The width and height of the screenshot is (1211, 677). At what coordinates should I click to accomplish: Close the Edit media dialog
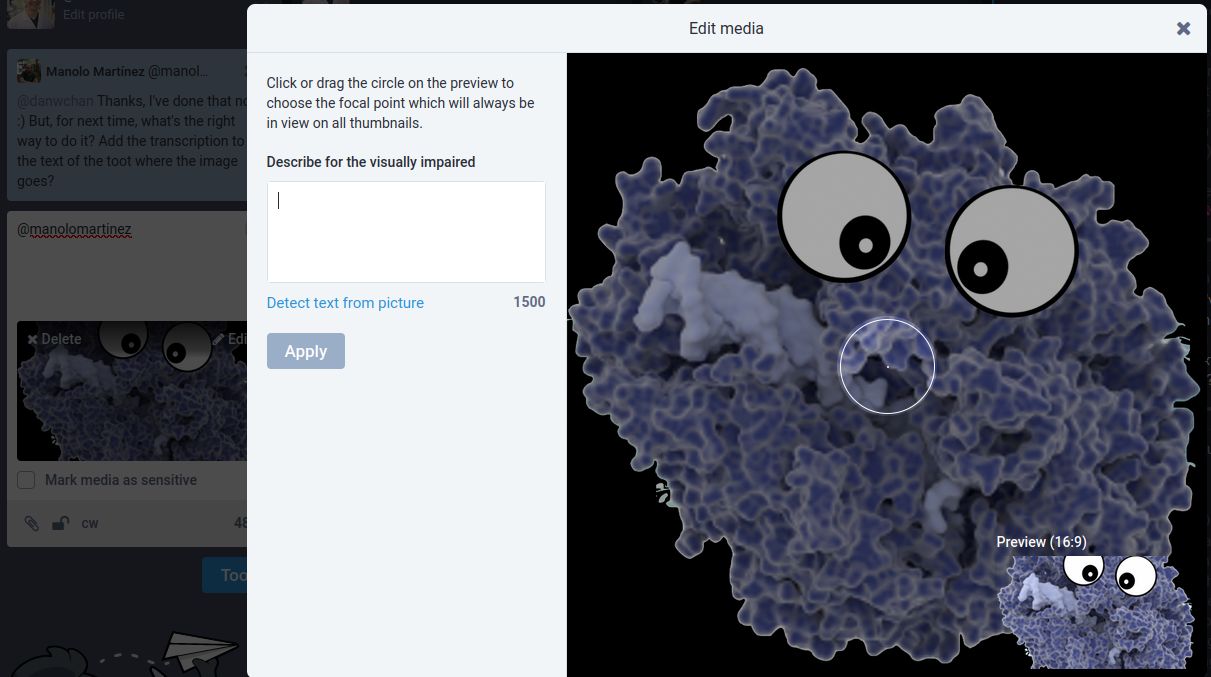click(1183, 29)
